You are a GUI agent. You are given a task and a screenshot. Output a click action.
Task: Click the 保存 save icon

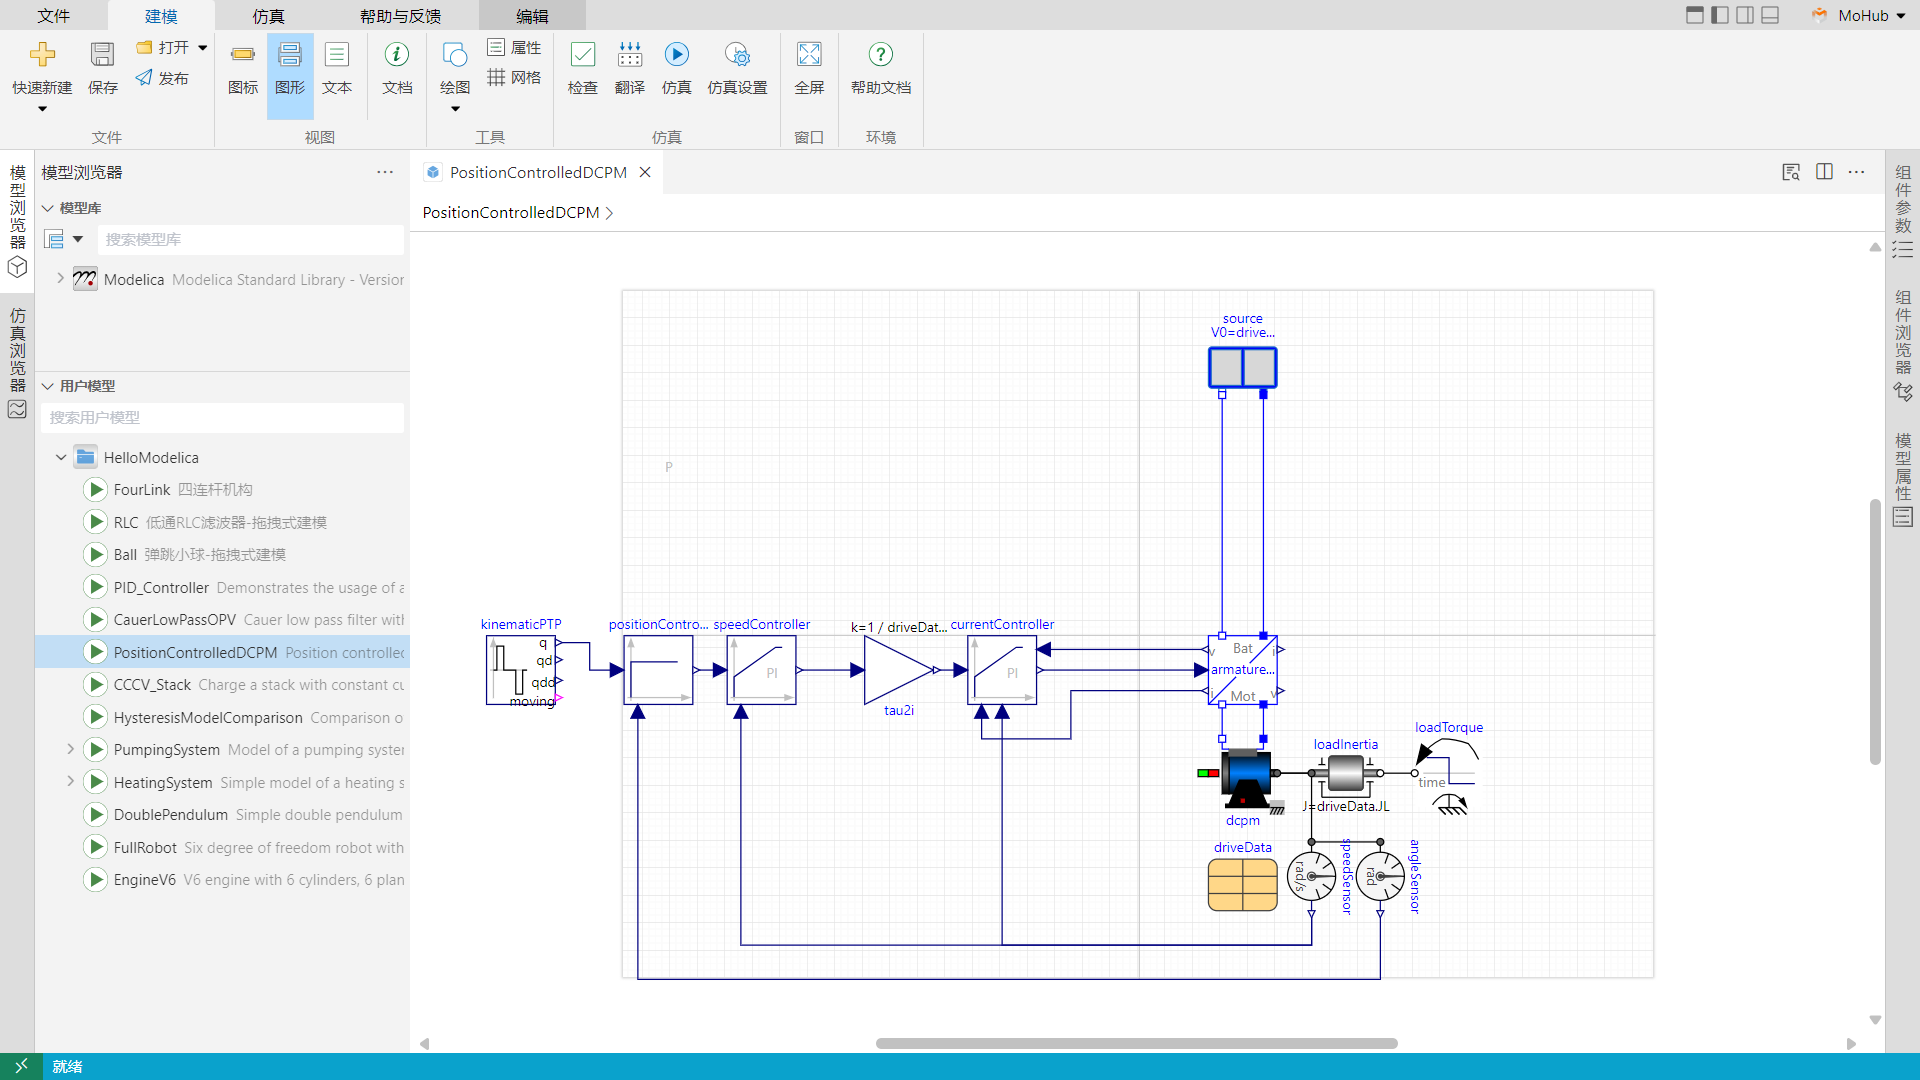click(x=102, y=55)
